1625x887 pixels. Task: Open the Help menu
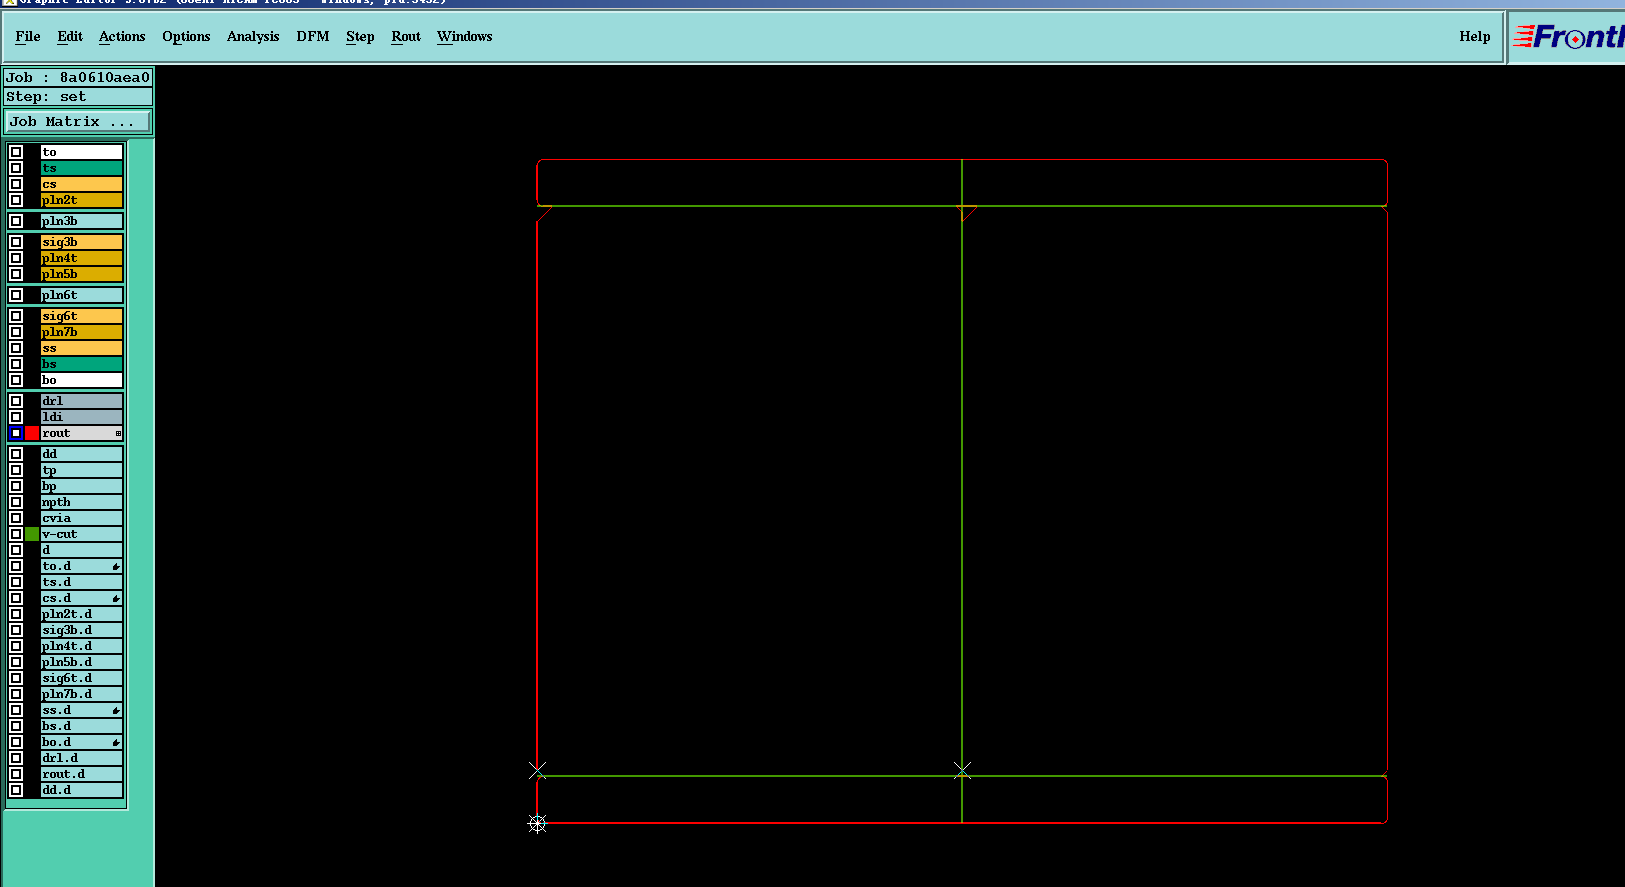point(1475,37)
